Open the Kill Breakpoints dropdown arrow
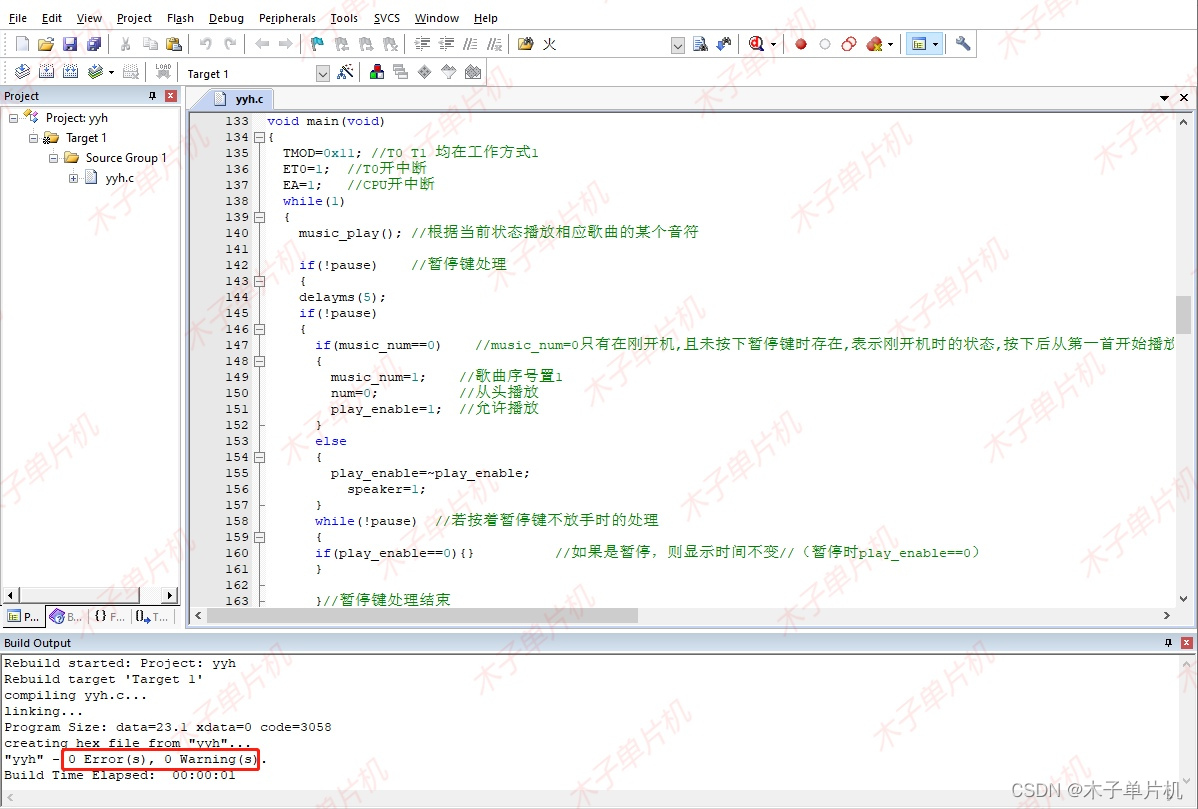 point(891,44)
